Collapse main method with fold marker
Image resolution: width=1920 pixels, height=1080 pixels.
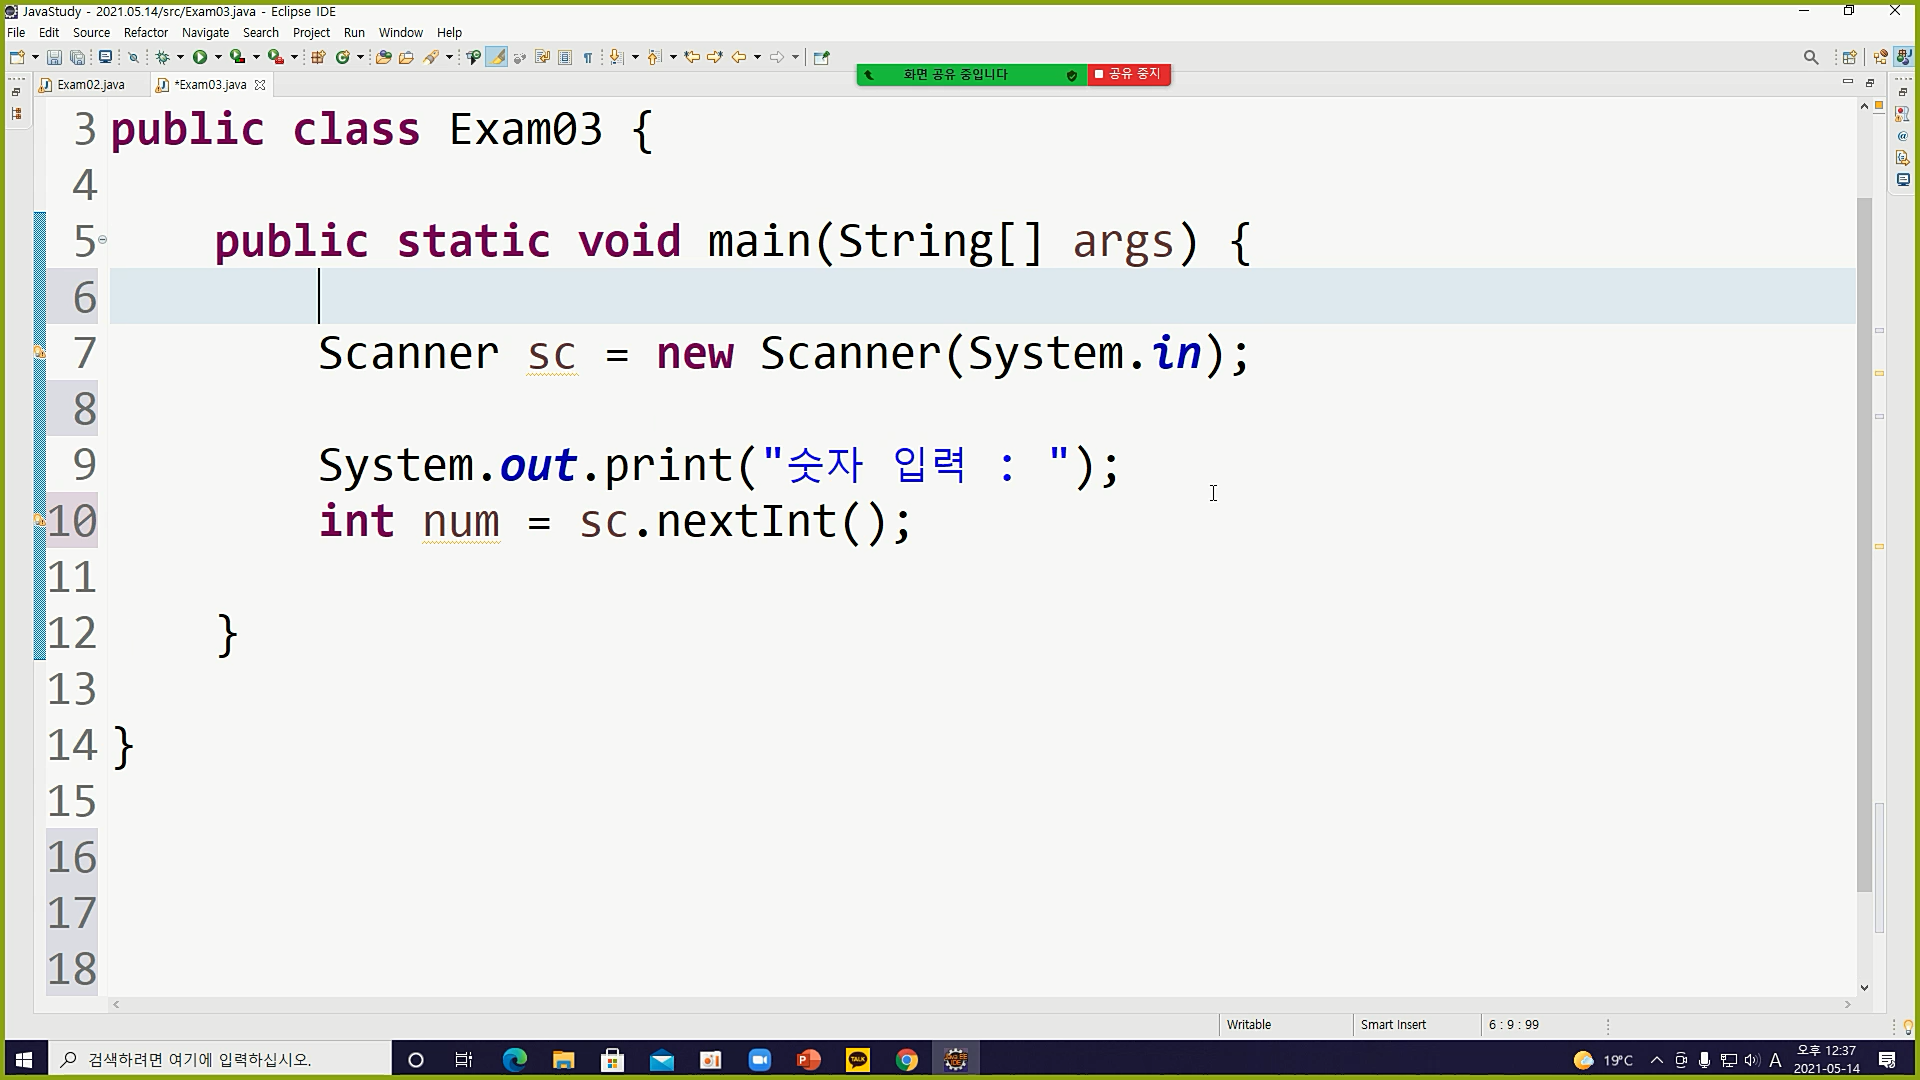tap(102, 240)
